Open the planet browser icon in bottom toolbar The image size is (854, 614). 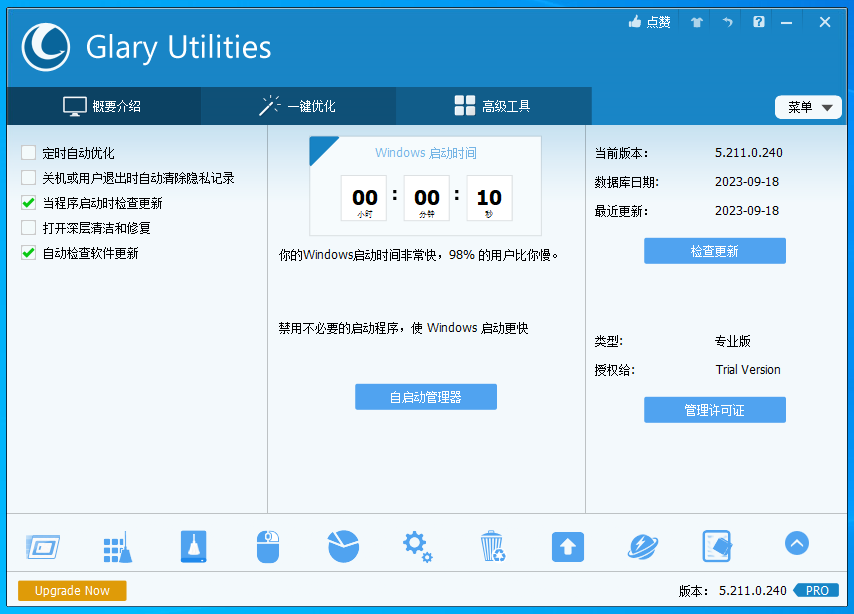[642, 546]
